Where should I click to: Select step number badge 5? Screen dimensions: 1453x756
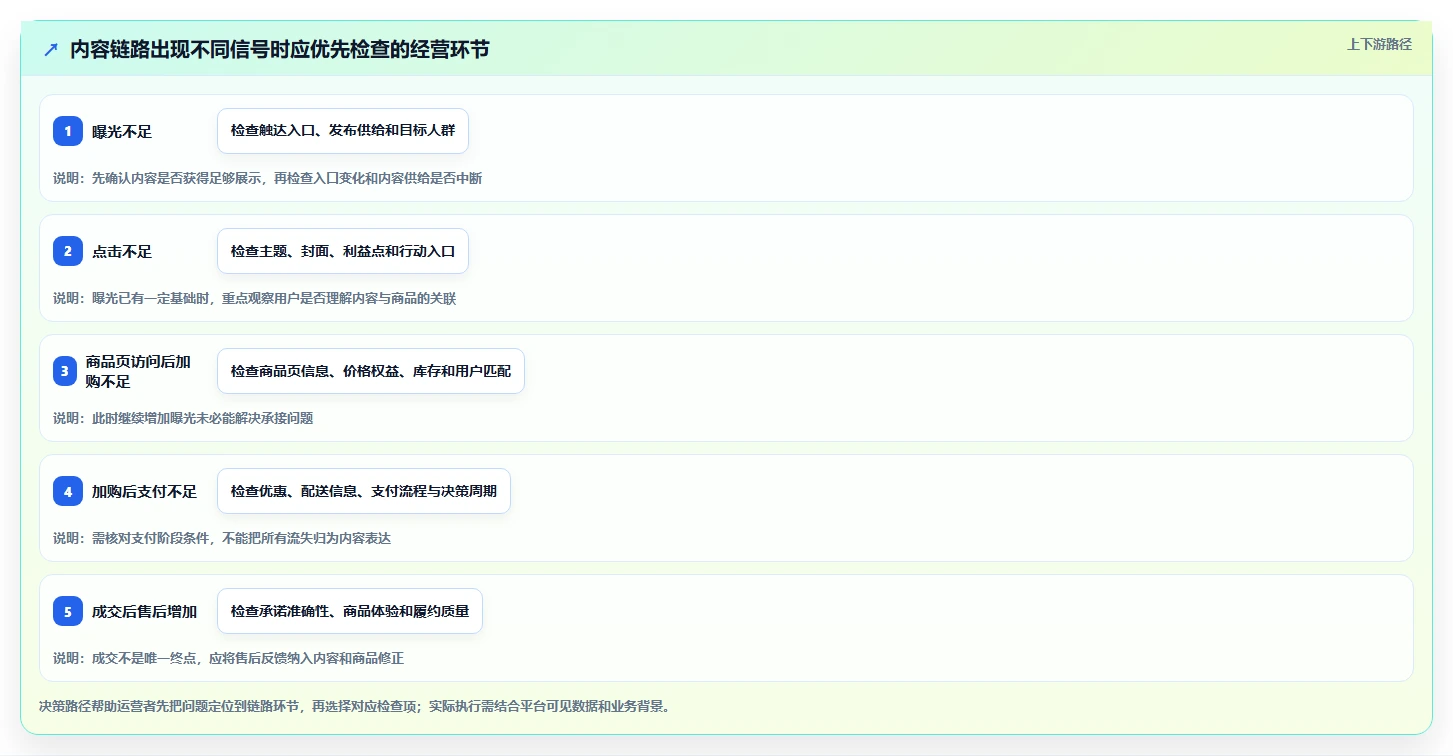pos(68,611)
